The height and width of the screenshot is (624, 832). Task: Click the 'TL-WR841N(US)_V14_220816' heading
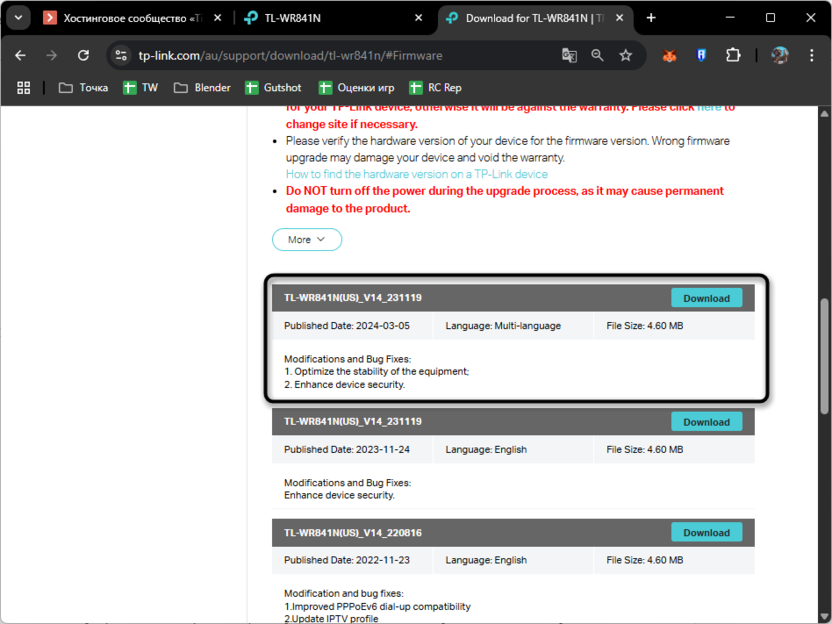353,533
